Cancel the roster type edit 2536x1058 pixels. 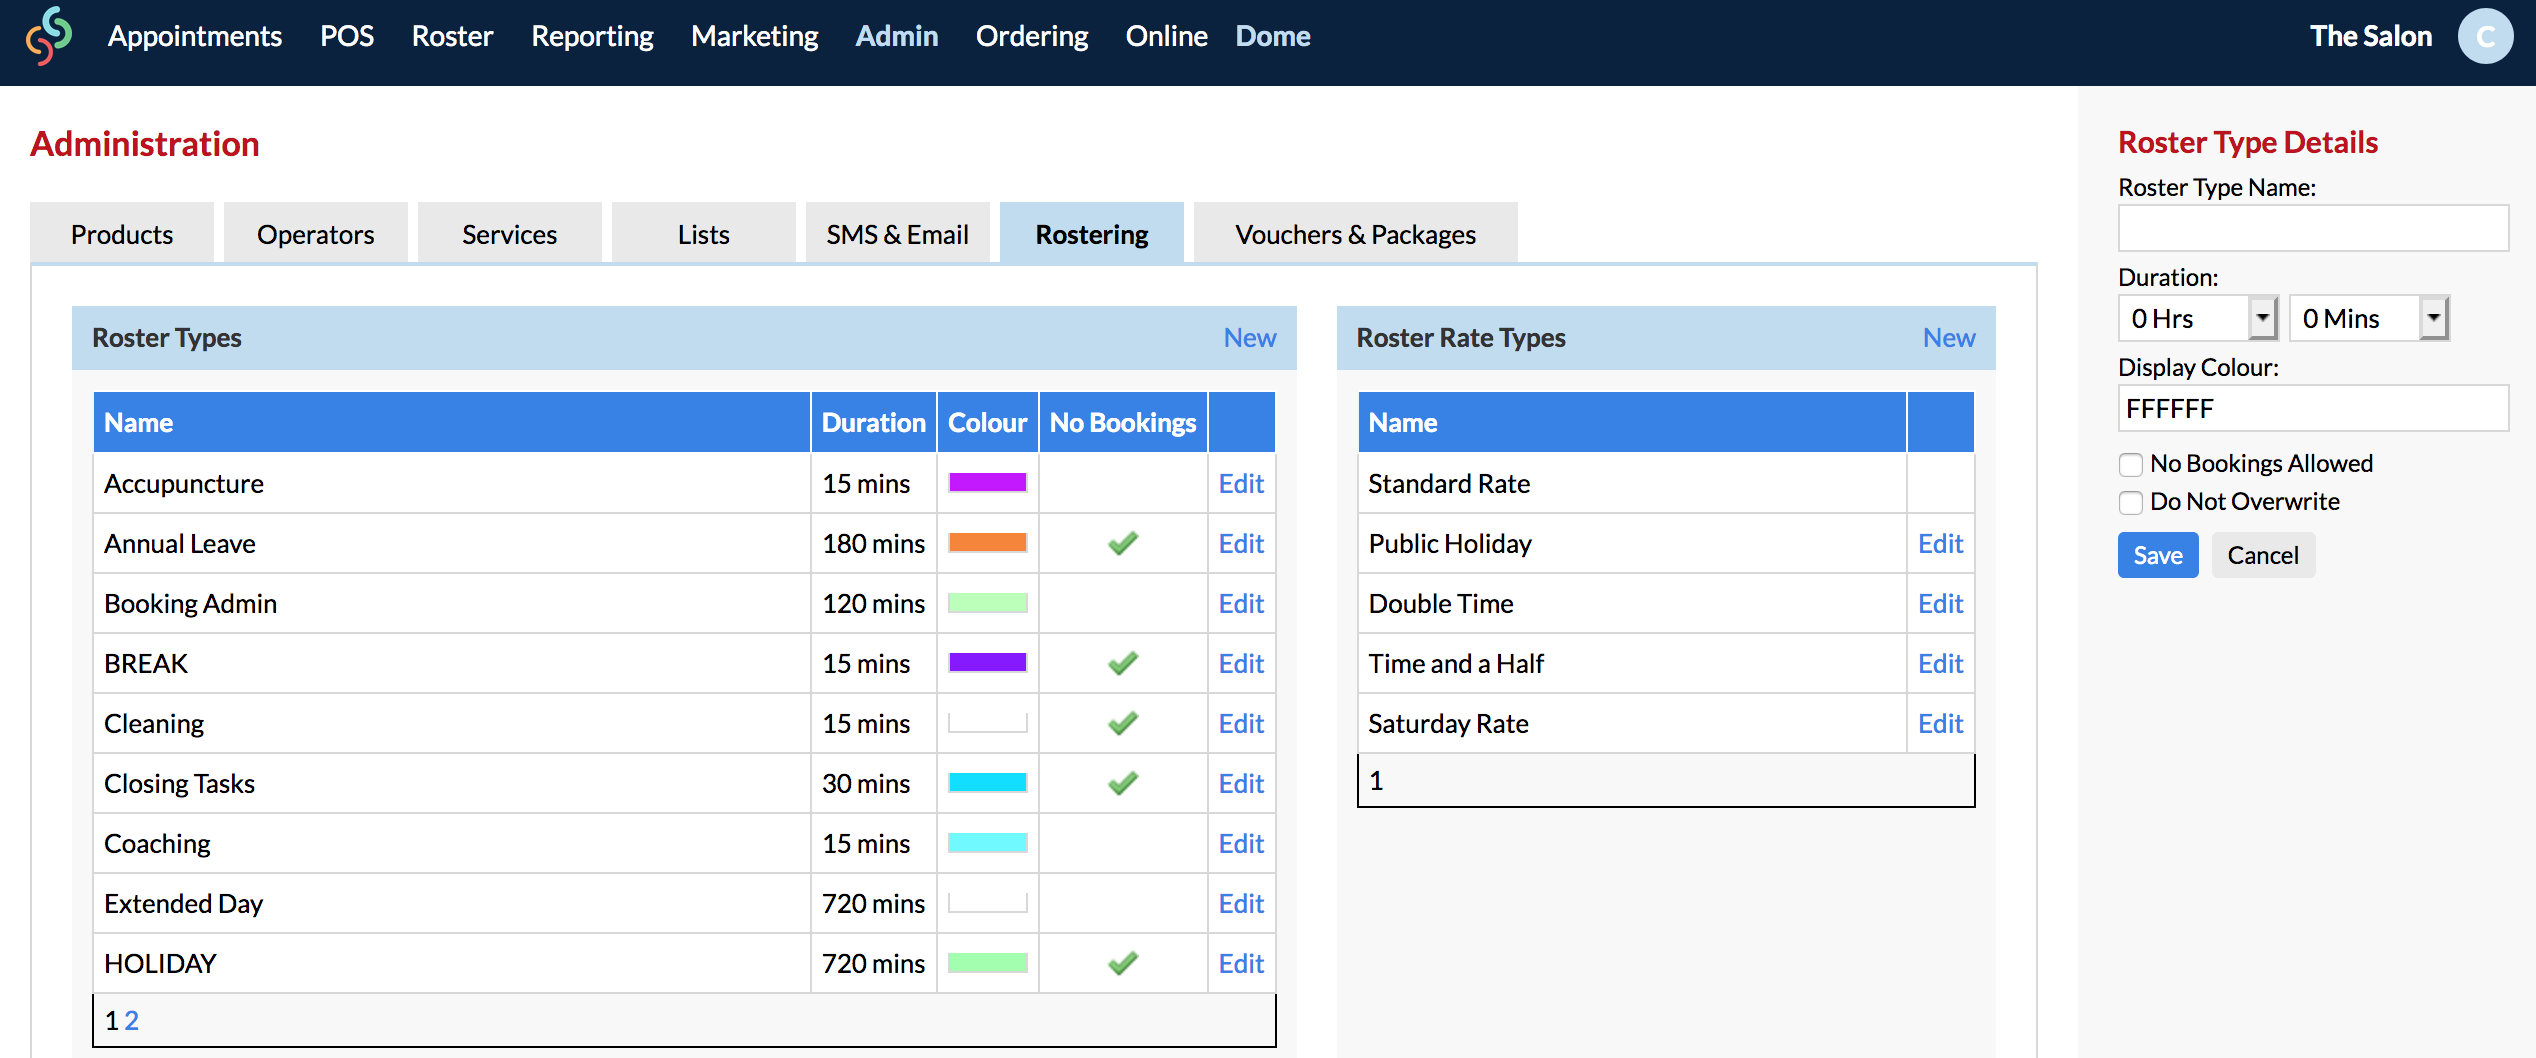(x=2263, y=555)
